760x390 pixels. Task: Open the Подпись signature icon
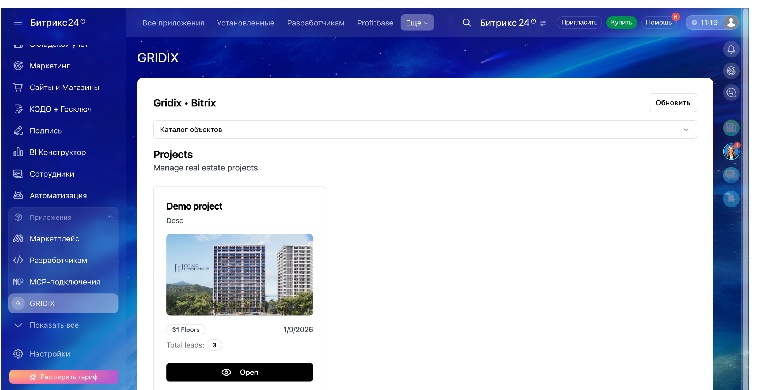[18, 130]
